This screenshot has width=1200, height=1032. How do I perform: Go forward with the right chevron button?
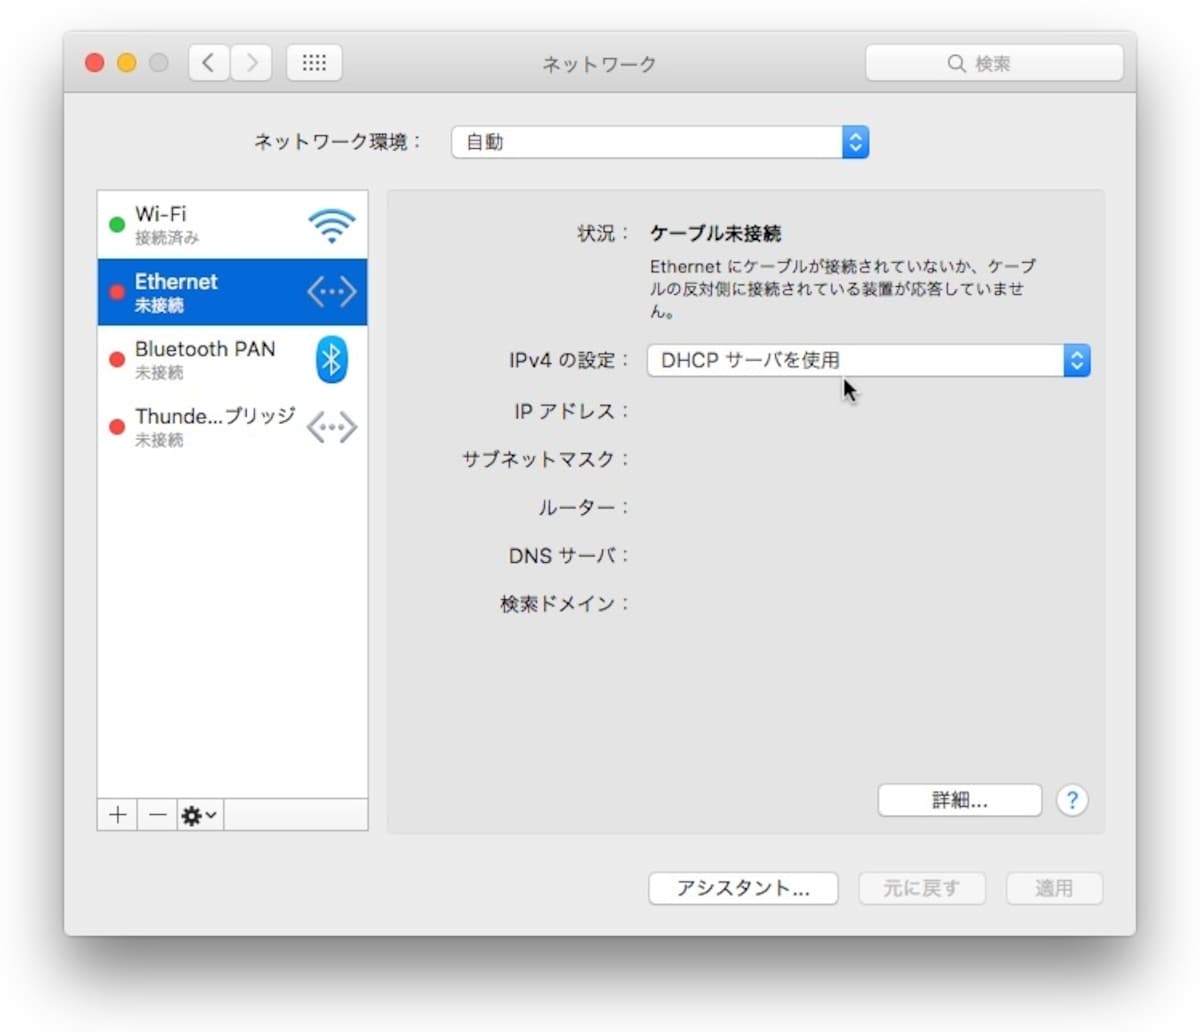point(251,63)
